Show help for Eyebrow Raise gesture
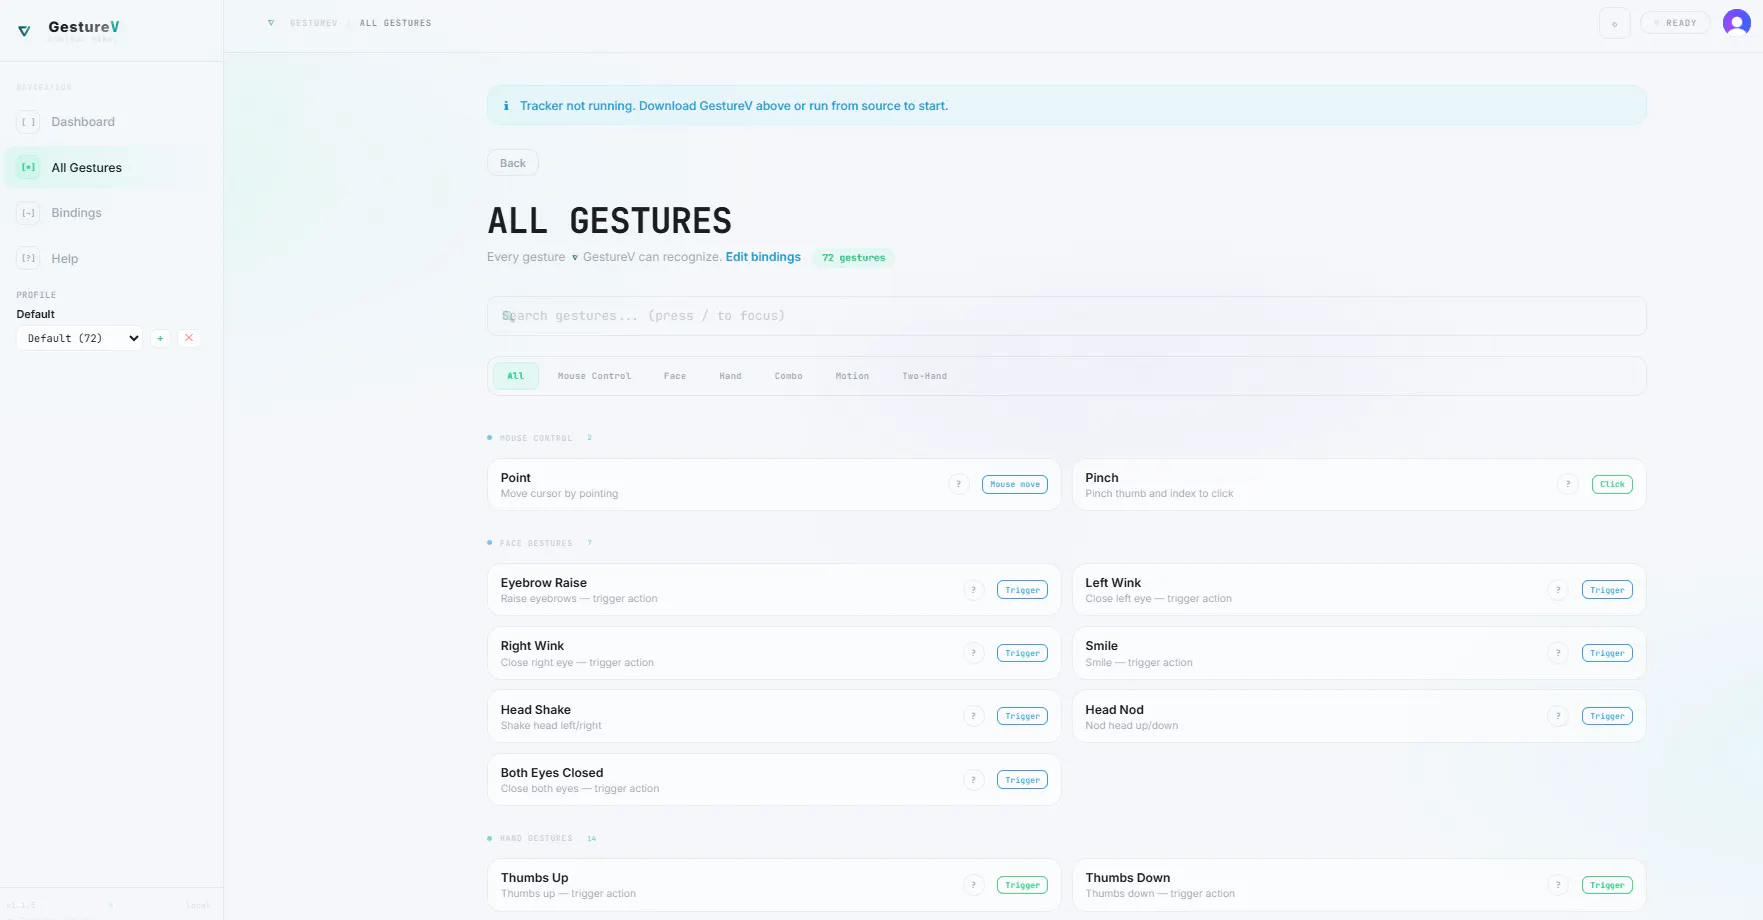 point(973,590)
